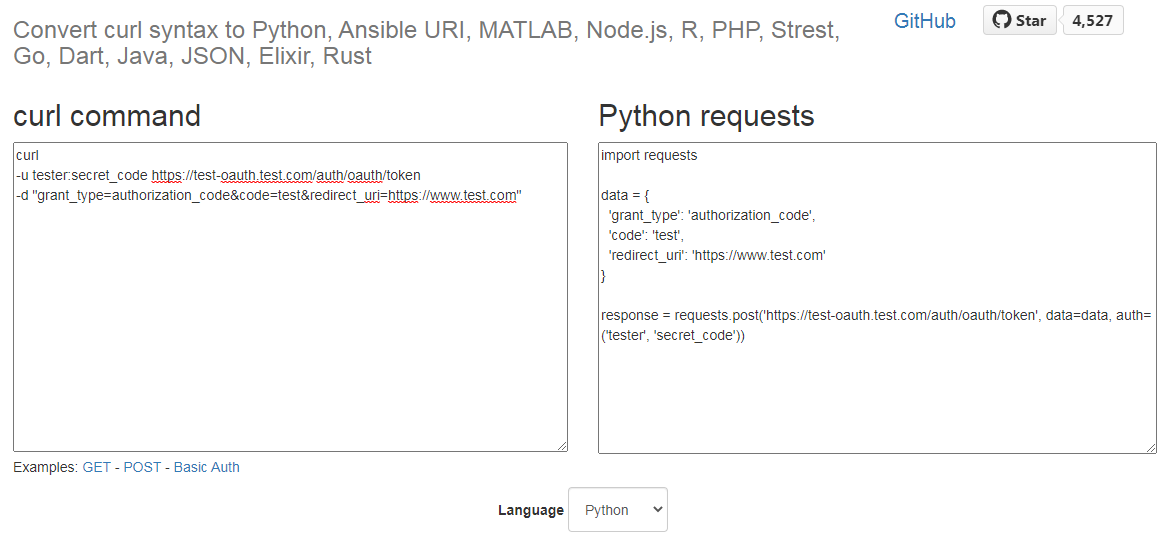Click the "Python requests" heading

click(x=706, y=116)
